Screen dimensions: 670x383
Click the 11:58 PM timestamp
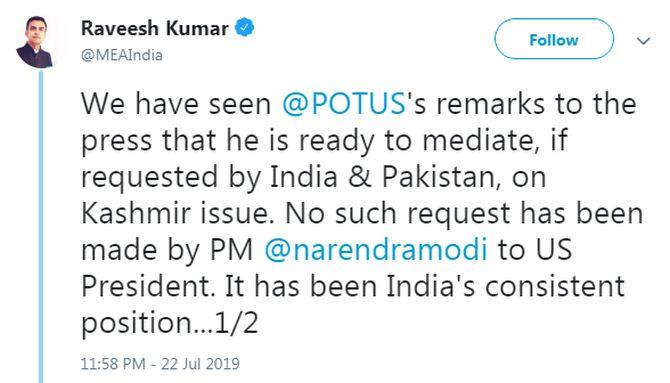tap(113, 363)
